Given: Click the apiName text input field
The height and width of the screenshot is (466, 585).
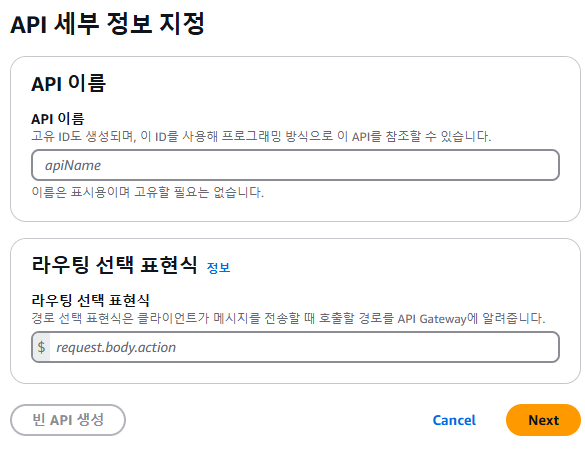Looking at the screenshot, I should click(x=295, y=165).
